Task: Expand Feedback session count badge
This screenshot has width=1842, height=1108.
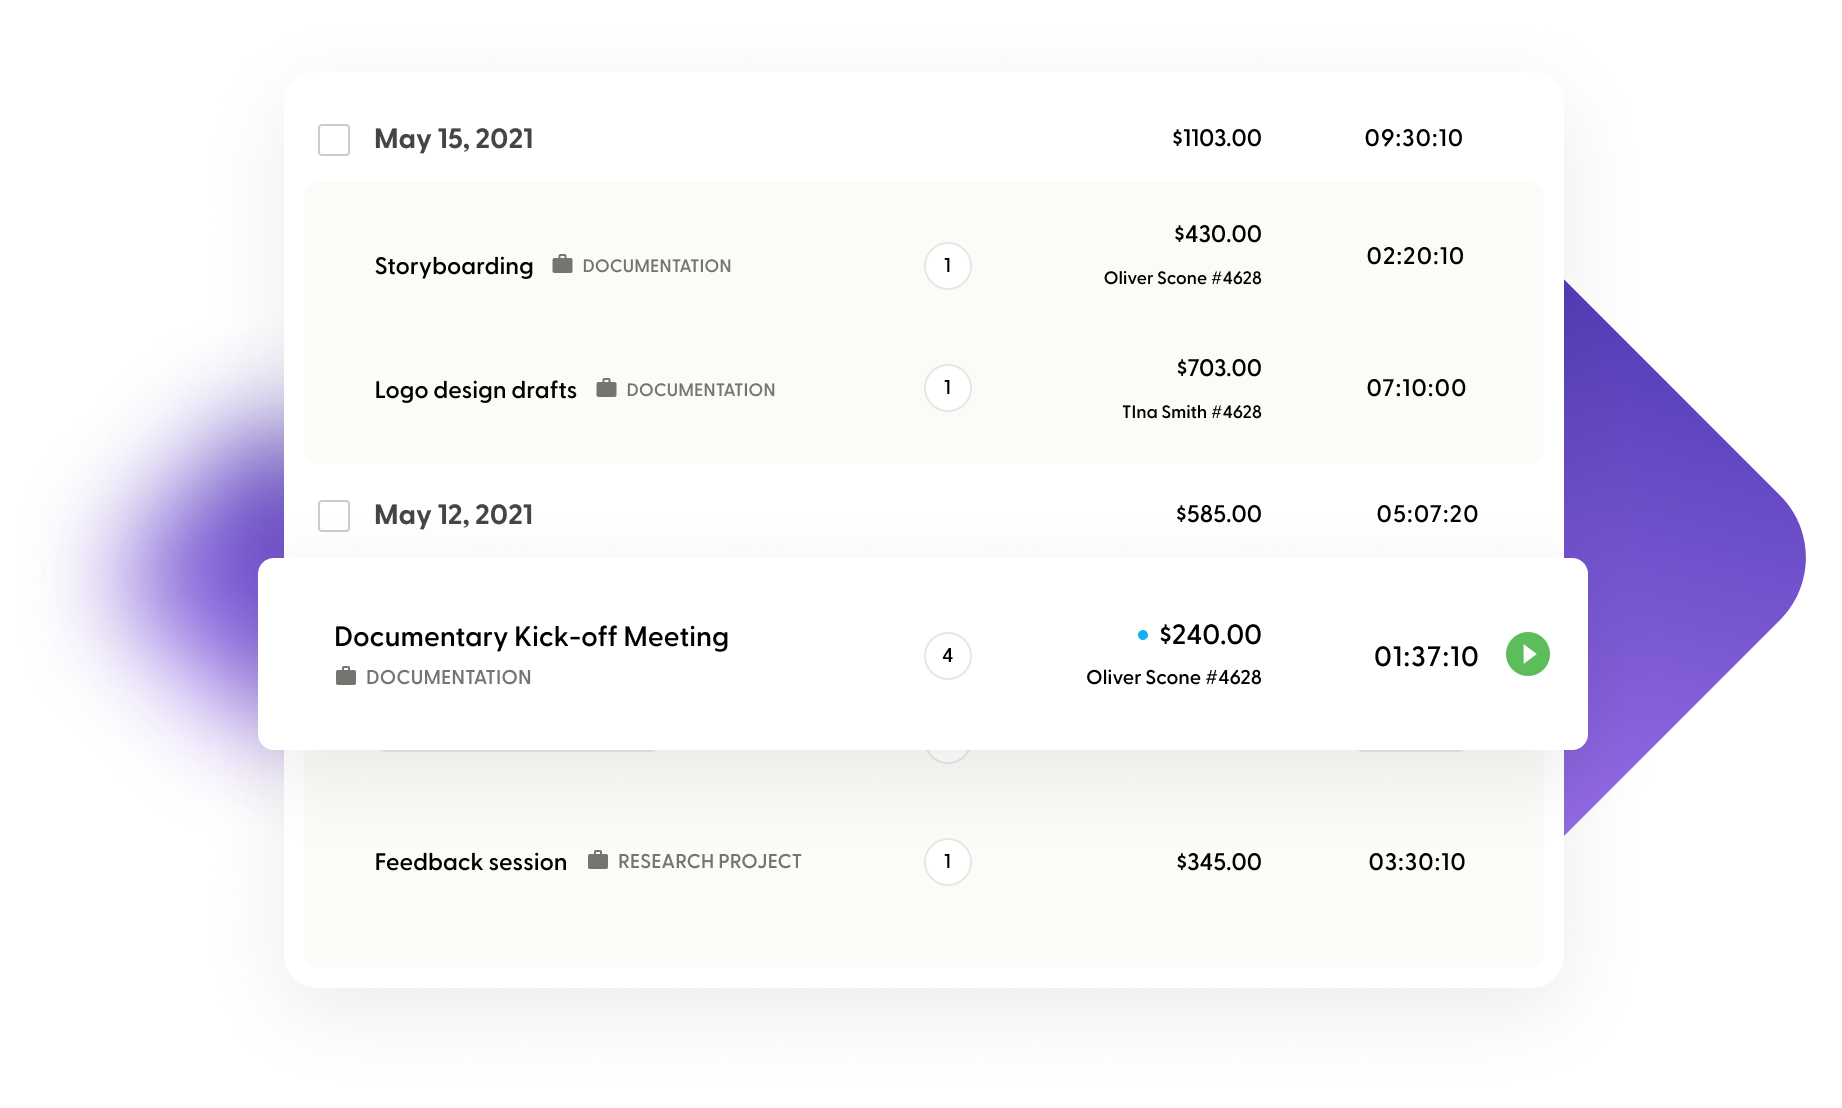Action: [x=947, y=862]
